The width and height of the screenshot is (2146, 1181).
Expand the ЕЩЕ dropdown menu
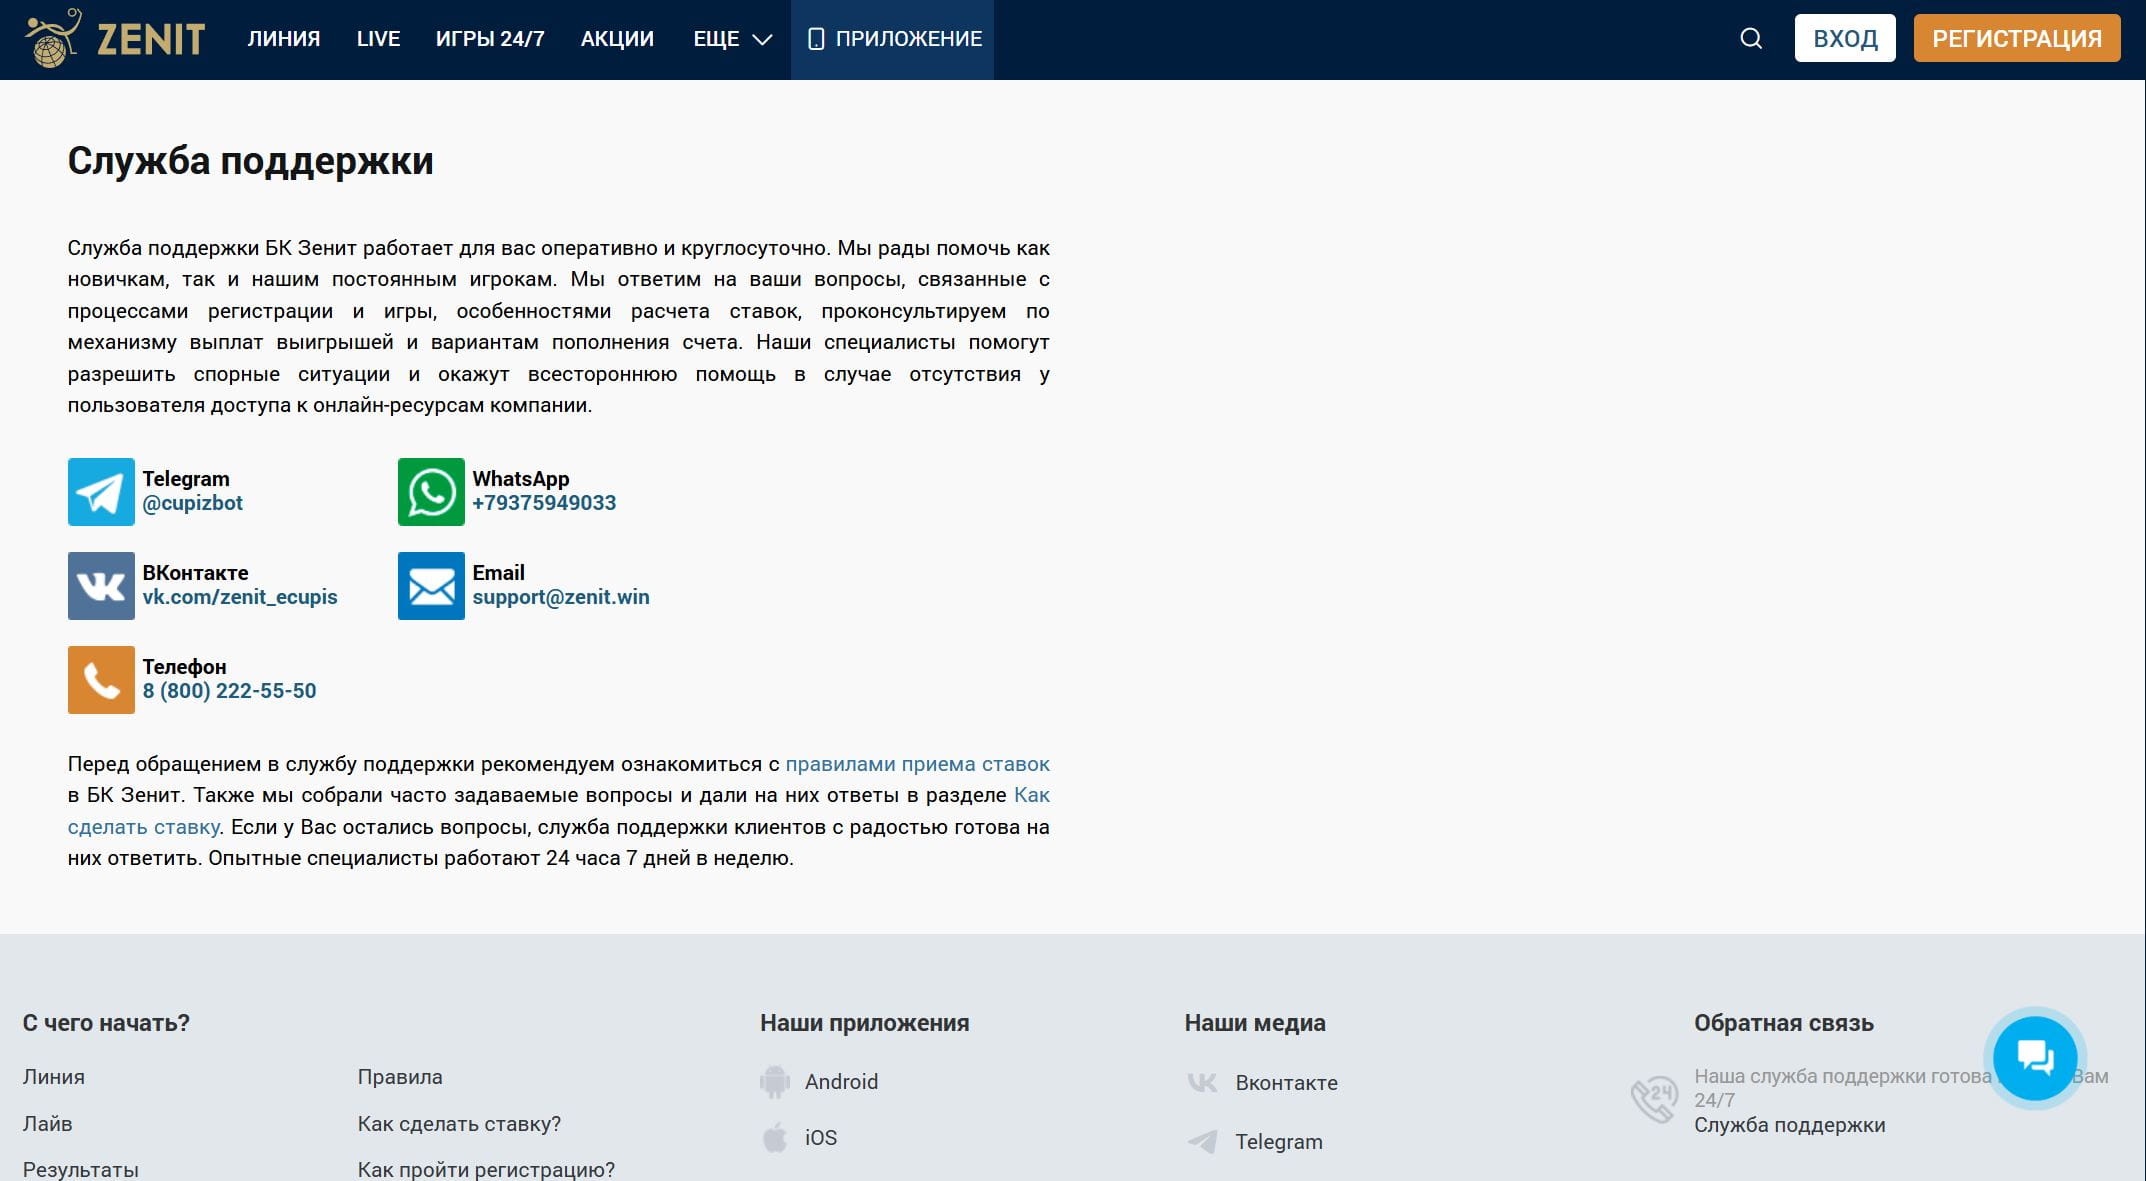pos(733,39)
